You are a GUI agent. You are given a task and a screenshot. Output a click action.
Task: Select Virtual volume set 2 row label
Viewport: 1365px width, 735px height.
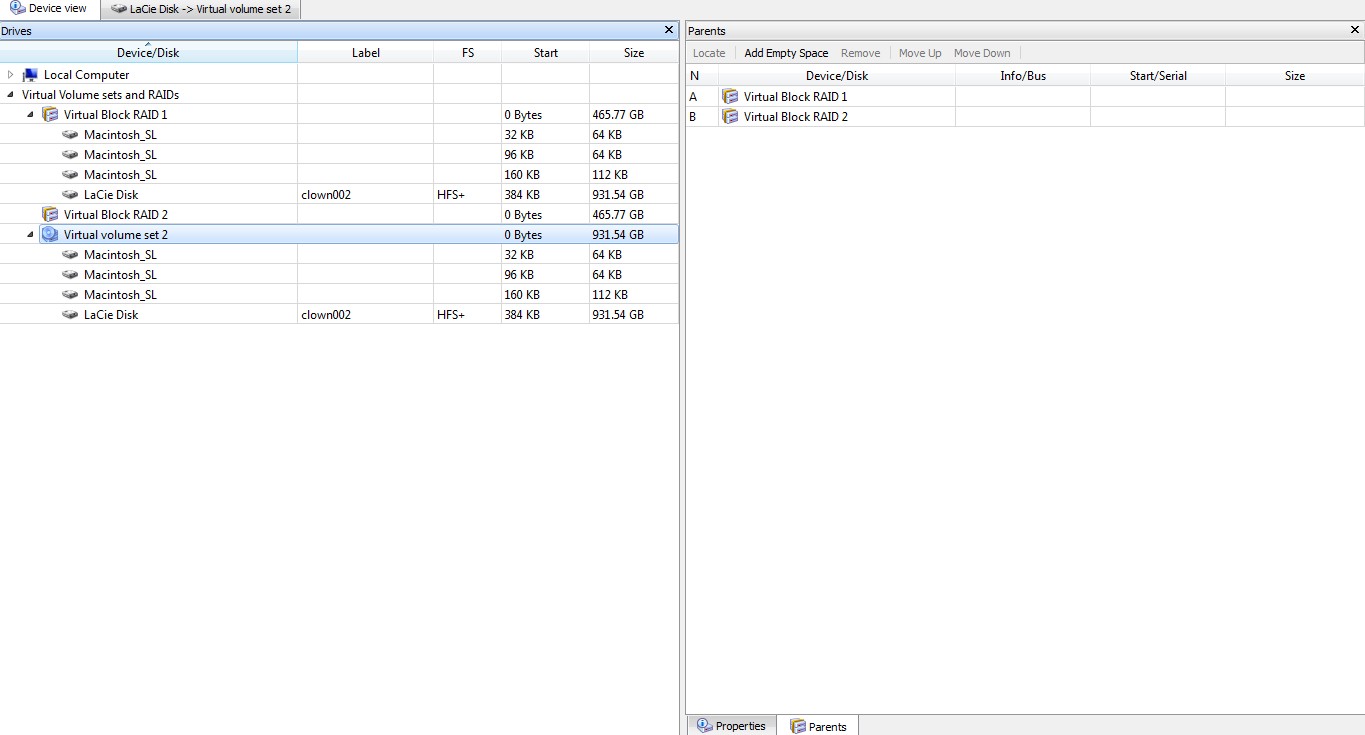coord(115,235)
